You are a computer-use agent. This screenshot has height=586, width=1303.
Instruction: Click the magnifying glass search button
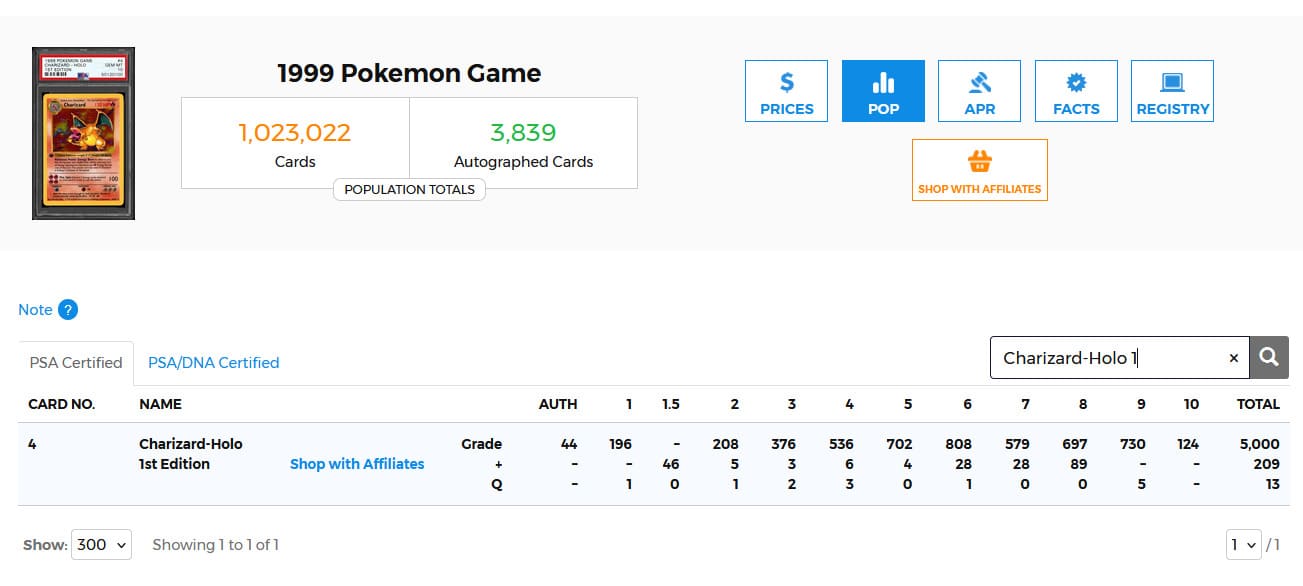pos(1269,357)
